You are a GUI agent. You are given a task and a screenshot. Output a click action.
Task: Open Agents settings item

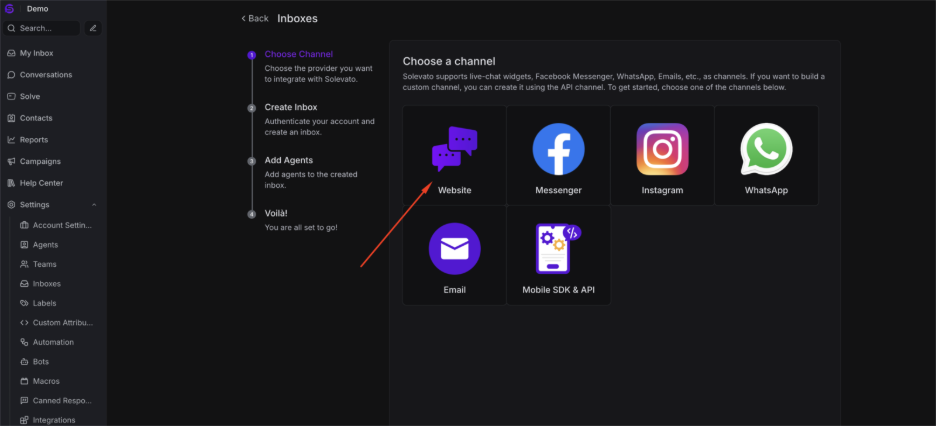tap(45, 245)
